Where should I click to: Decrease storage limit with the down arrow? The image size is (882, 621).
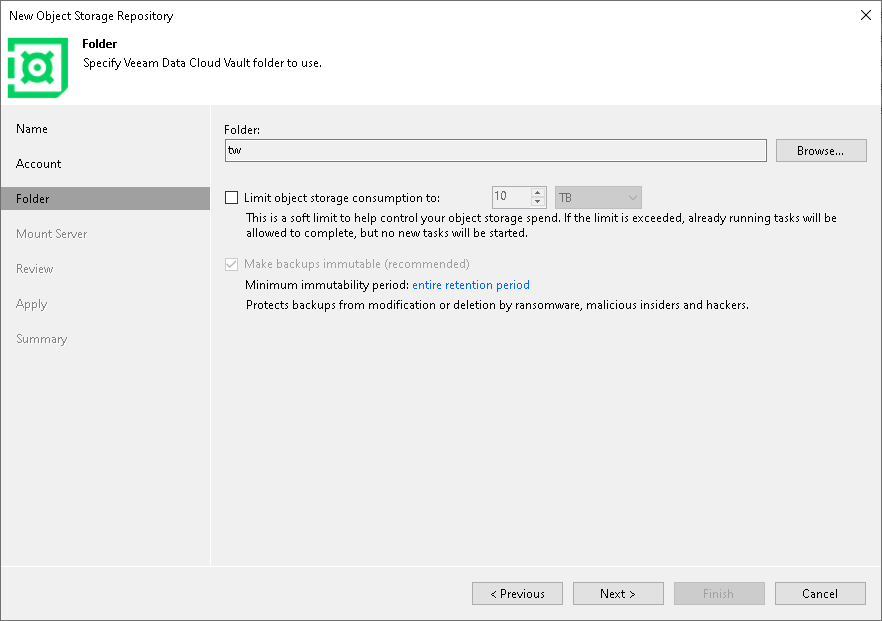(x=538, y=202)
